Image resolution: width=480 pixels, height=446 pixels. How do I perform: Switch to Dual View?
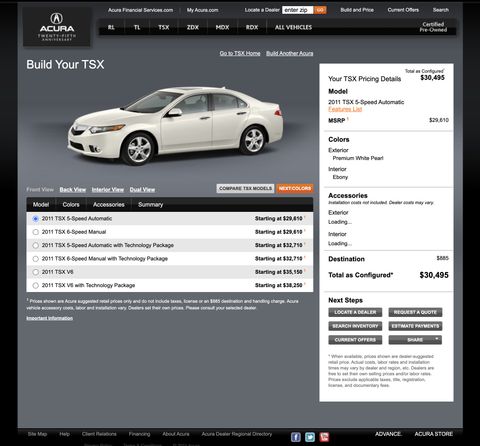click(x=142, y=190)
